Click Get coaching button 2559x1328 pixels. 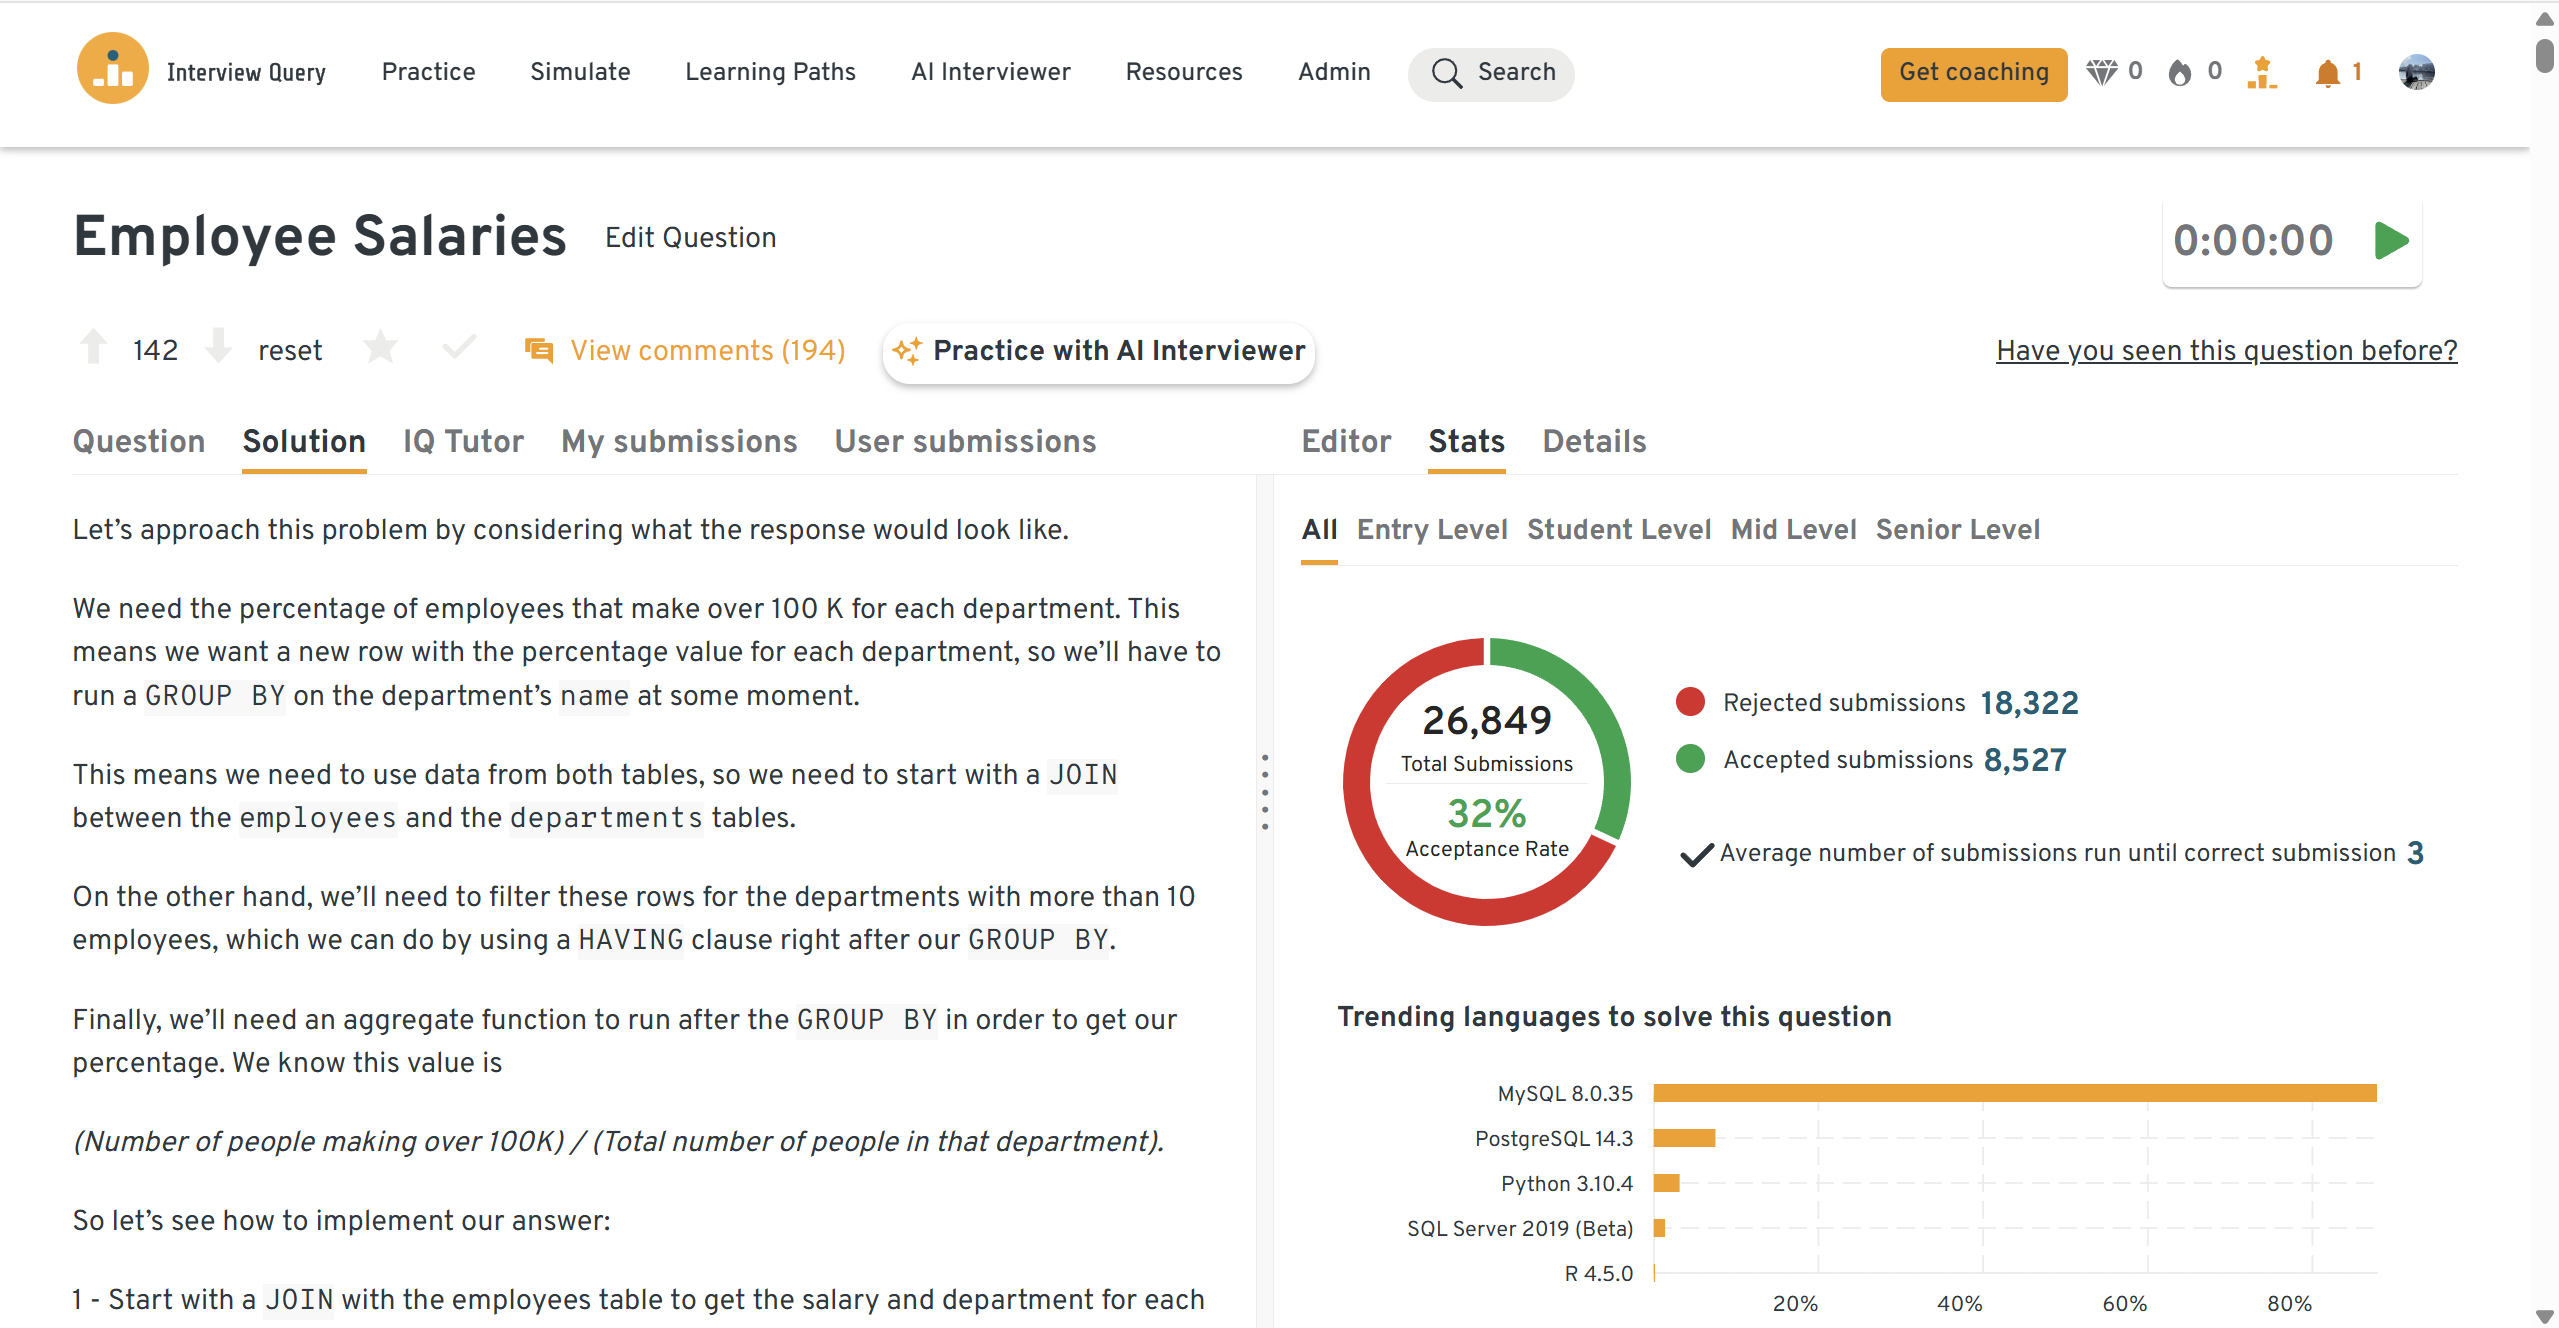1973,73
